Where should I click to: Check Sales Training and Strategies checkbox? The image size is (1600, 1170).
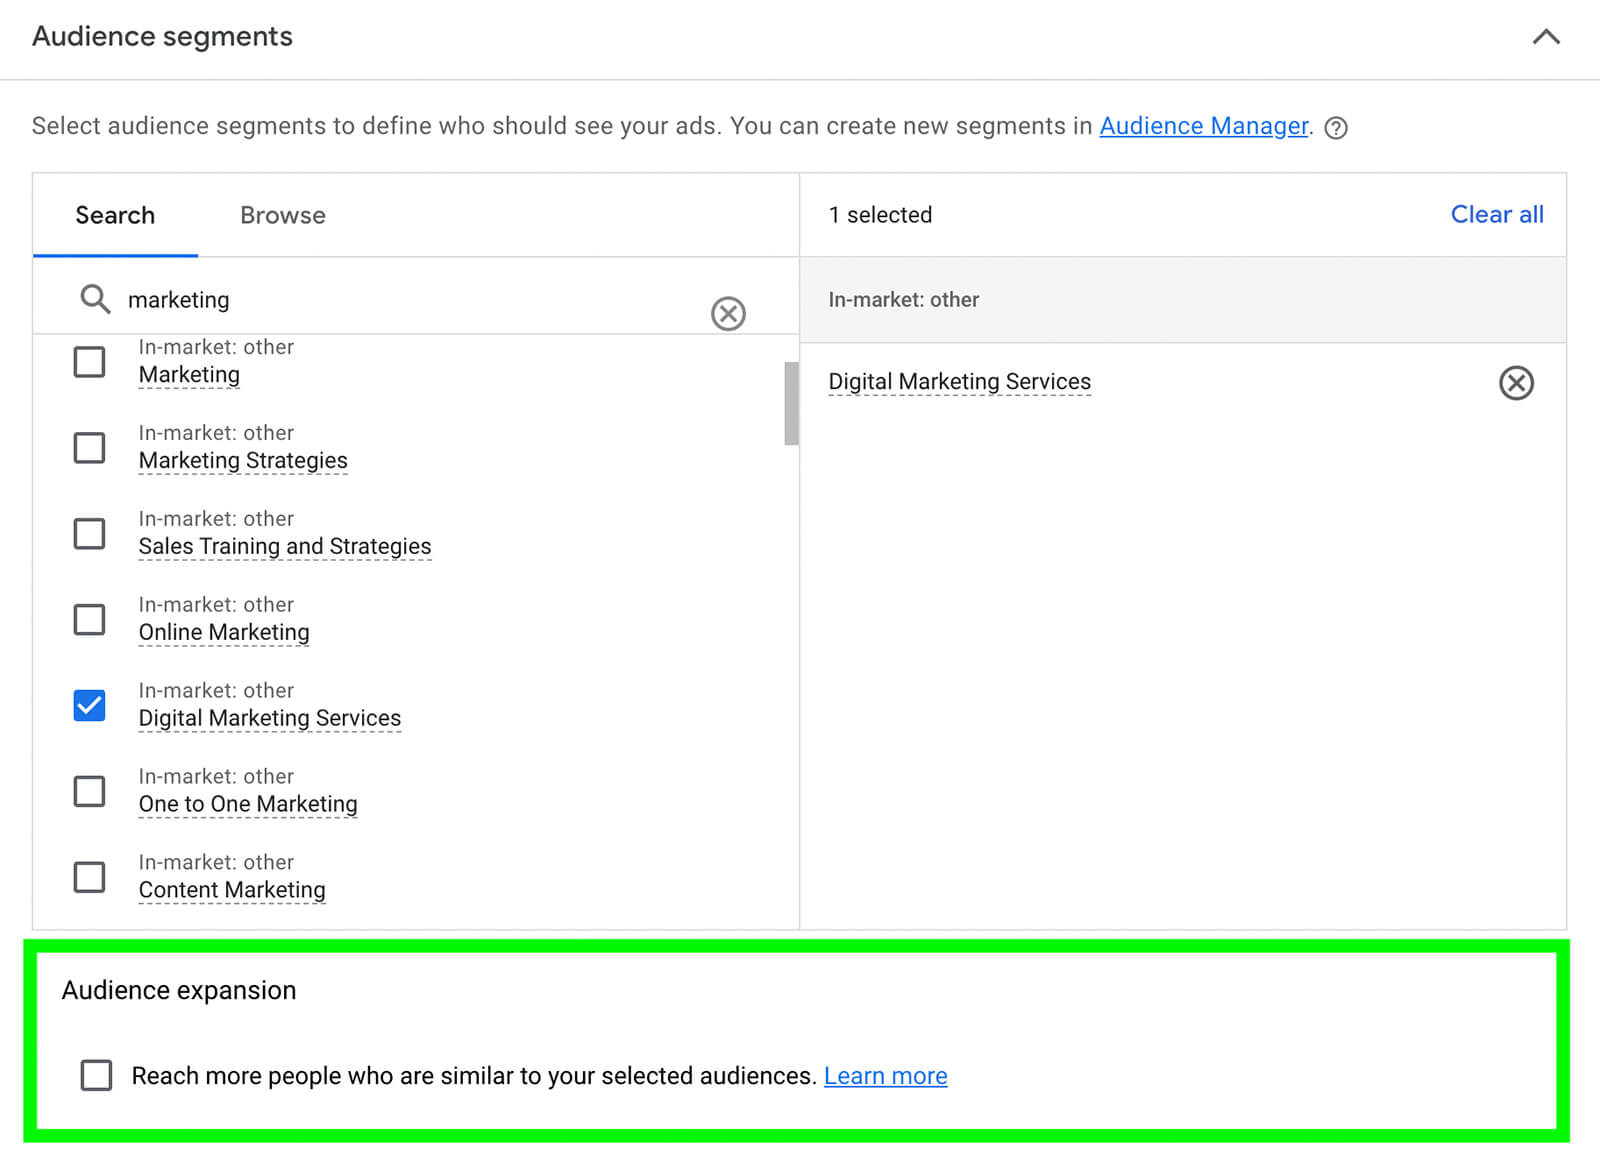tap(90, 533)
